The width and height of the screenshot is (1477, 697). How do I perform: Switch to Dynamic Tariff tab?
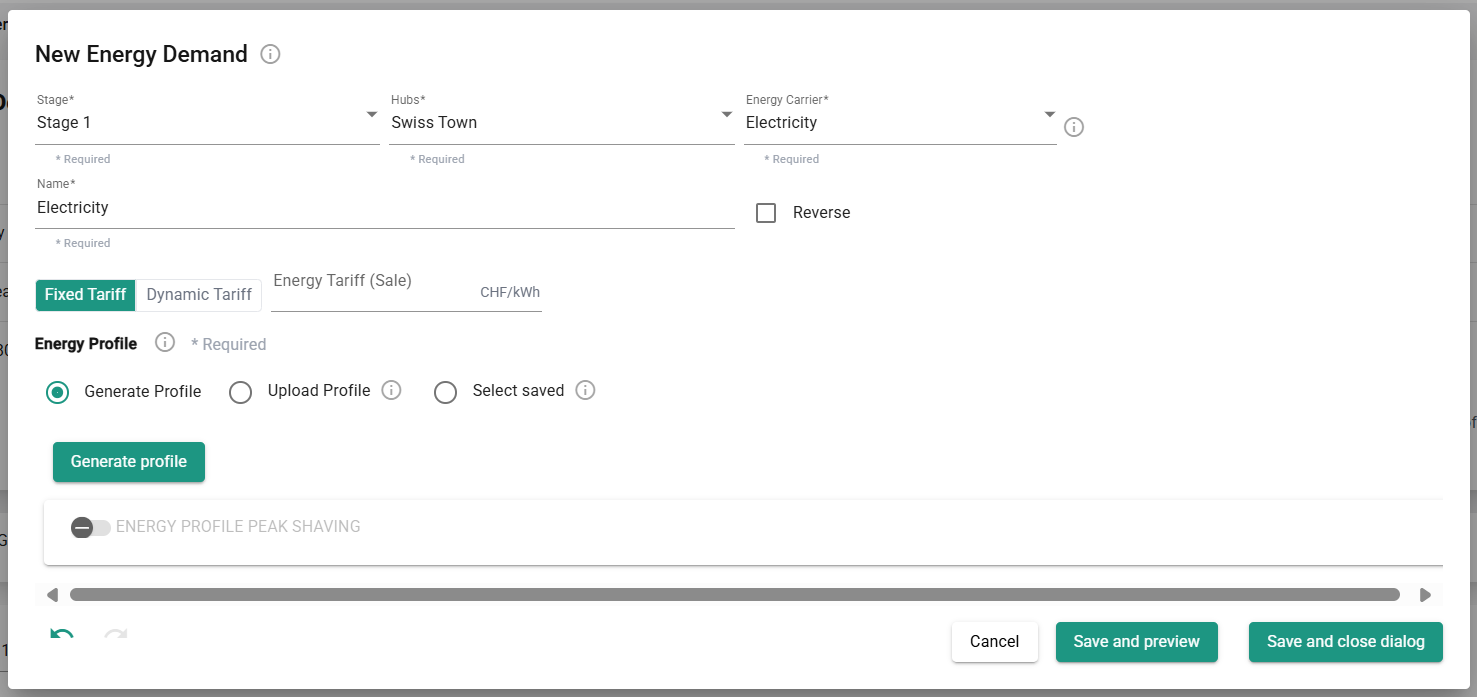tap(199, 295)
